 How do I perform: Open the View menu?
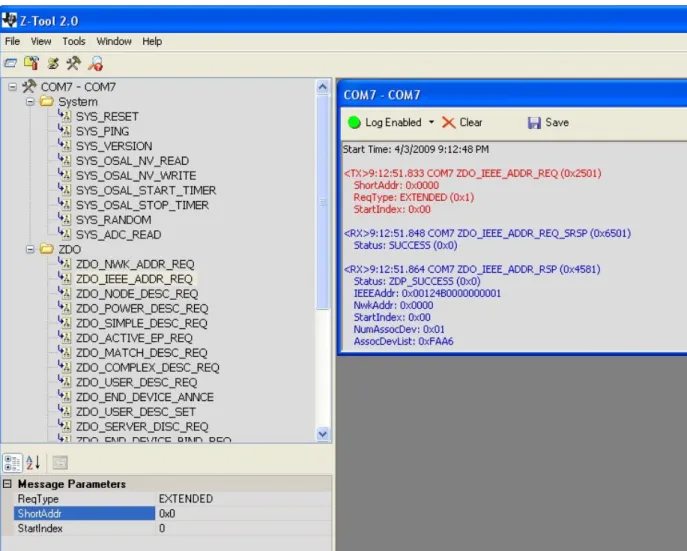click(41, 41)
